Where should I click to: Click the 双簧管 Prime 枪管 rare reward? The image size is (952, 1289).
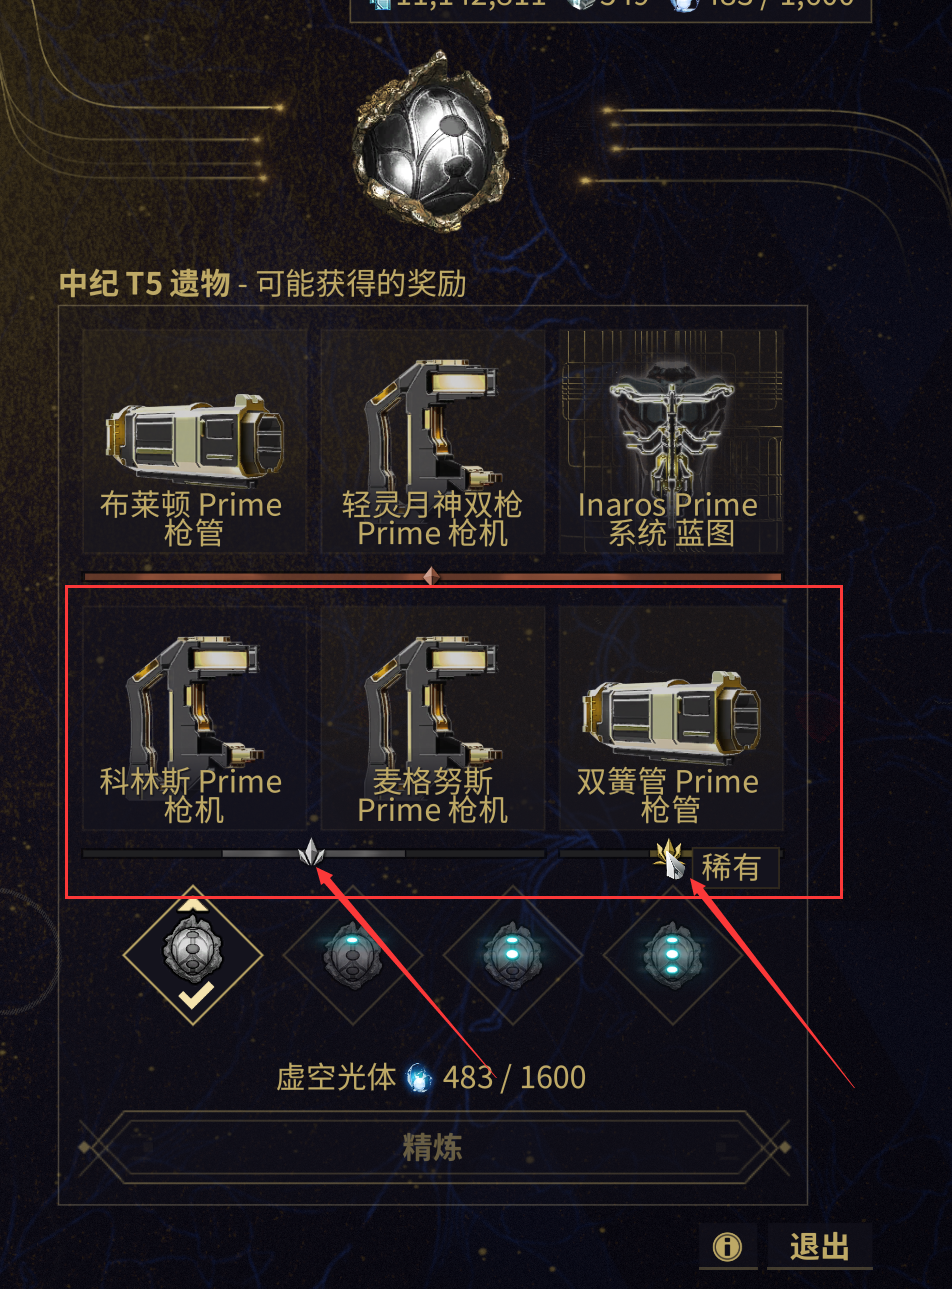click(x=670, y=718)
